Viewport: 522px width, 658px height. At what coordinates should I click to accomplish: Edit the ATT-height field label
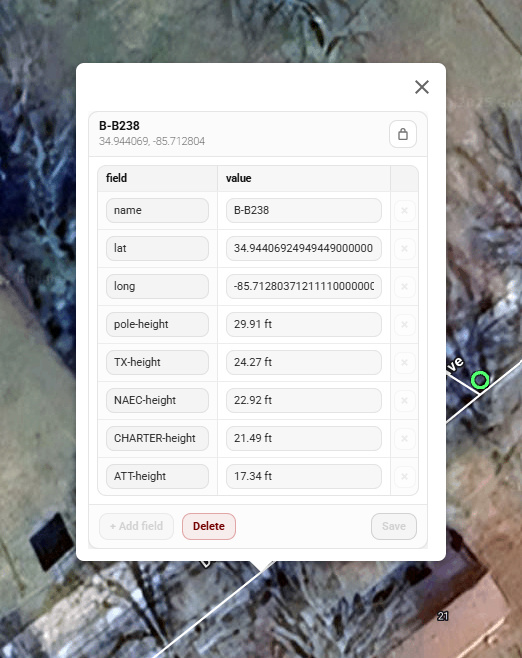pos(157,476)
